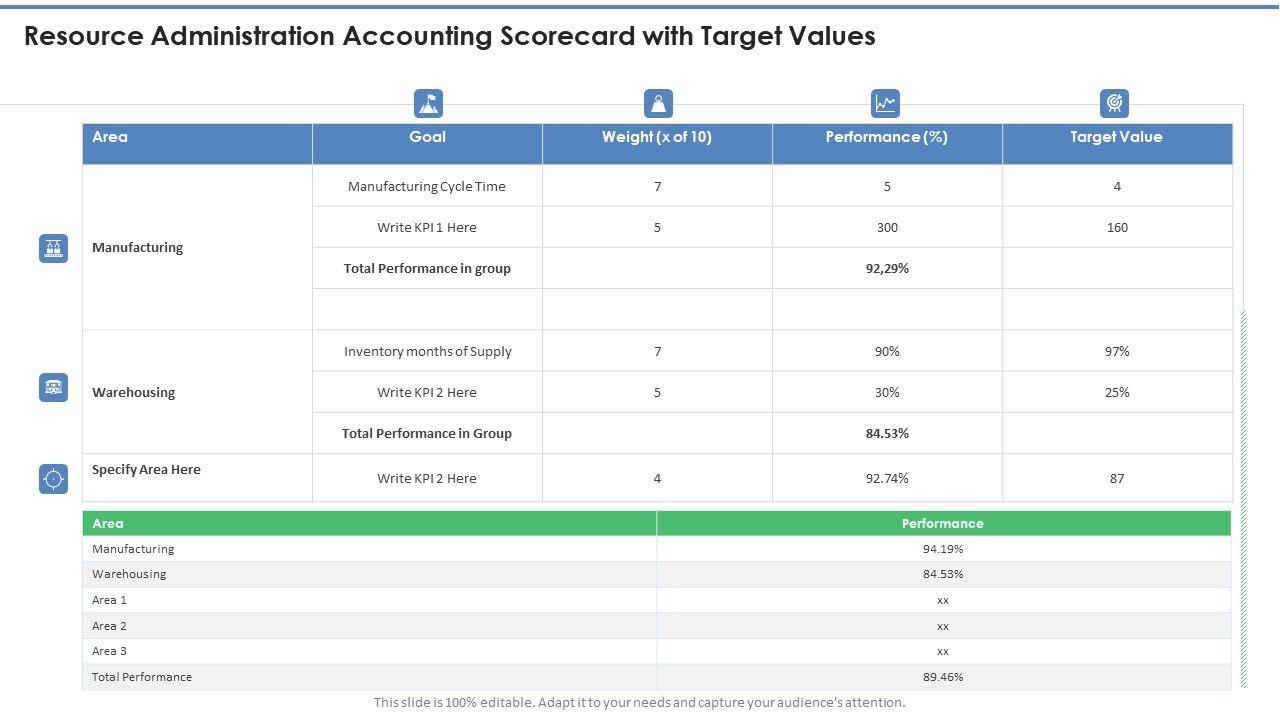Click the target bullseye icon above Target Value
This screenshot has height=720, width=1280.
(x=1114, y=103)
